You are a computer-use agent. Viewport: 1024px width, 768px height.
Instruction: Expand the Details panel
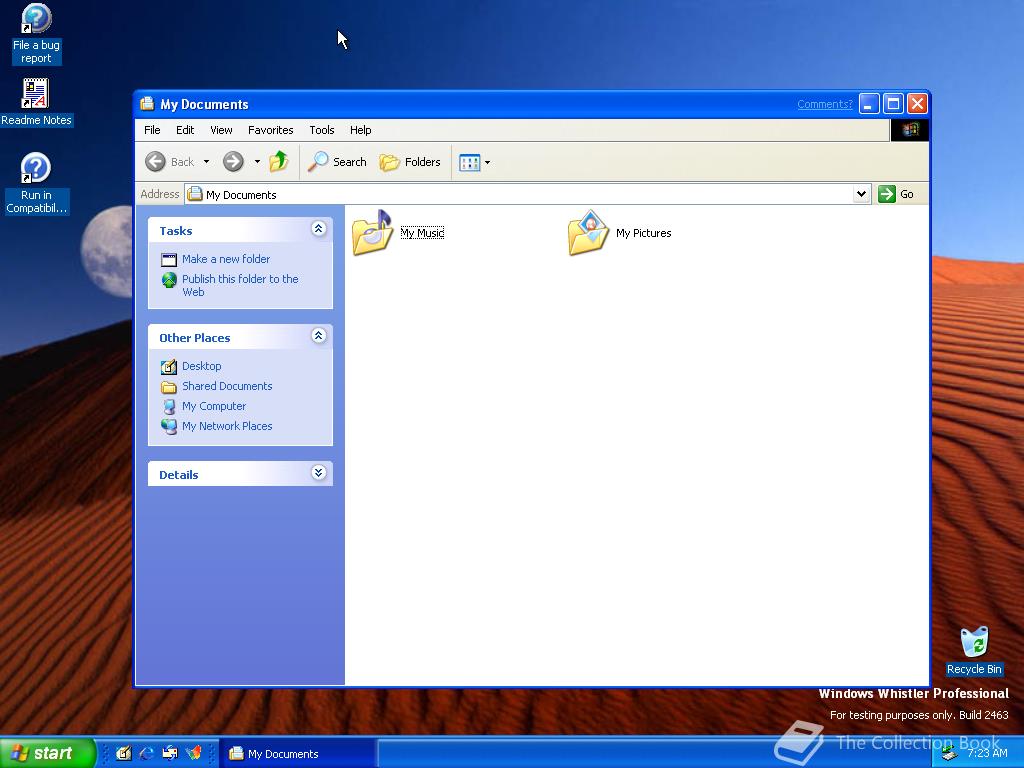pos(319,473)
